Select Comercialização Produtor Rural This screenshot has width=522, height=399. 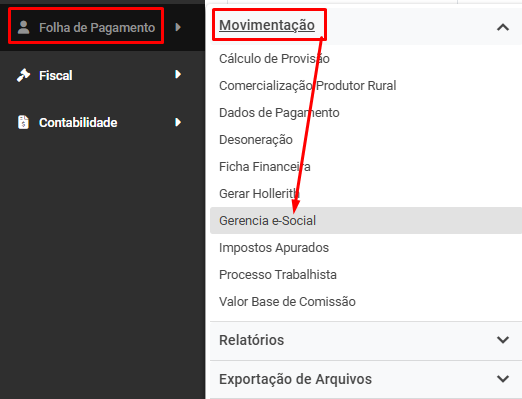308,86
